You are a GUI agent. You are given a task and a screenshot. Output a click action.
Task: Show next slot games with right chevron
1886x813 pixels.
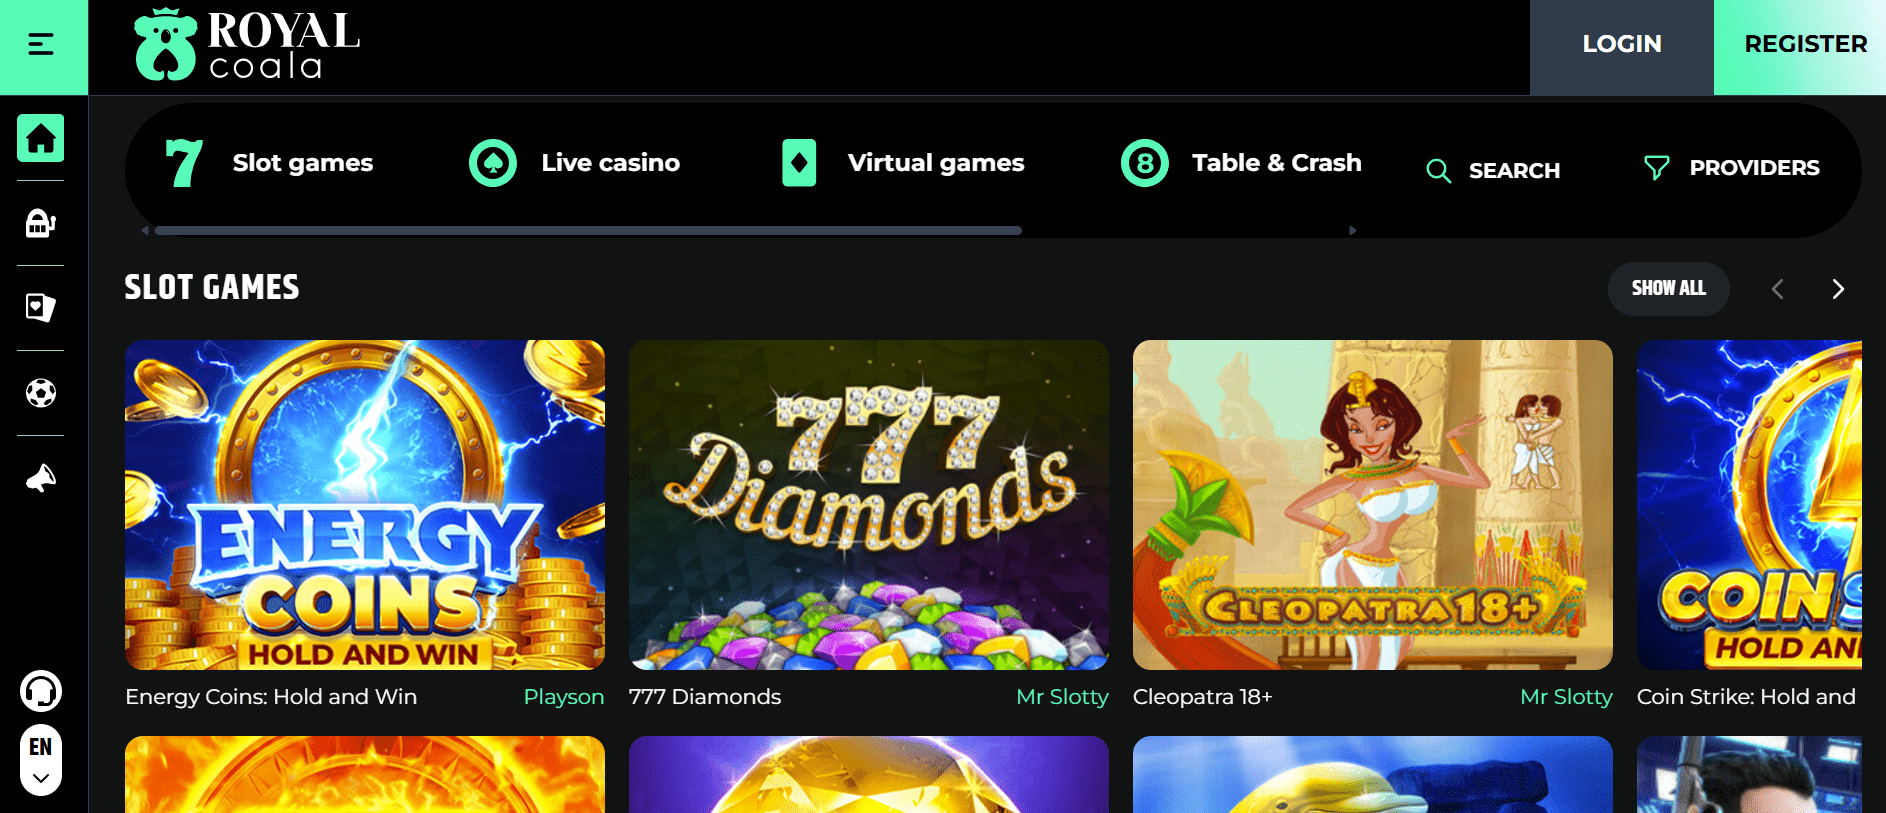coord(1837,289)
